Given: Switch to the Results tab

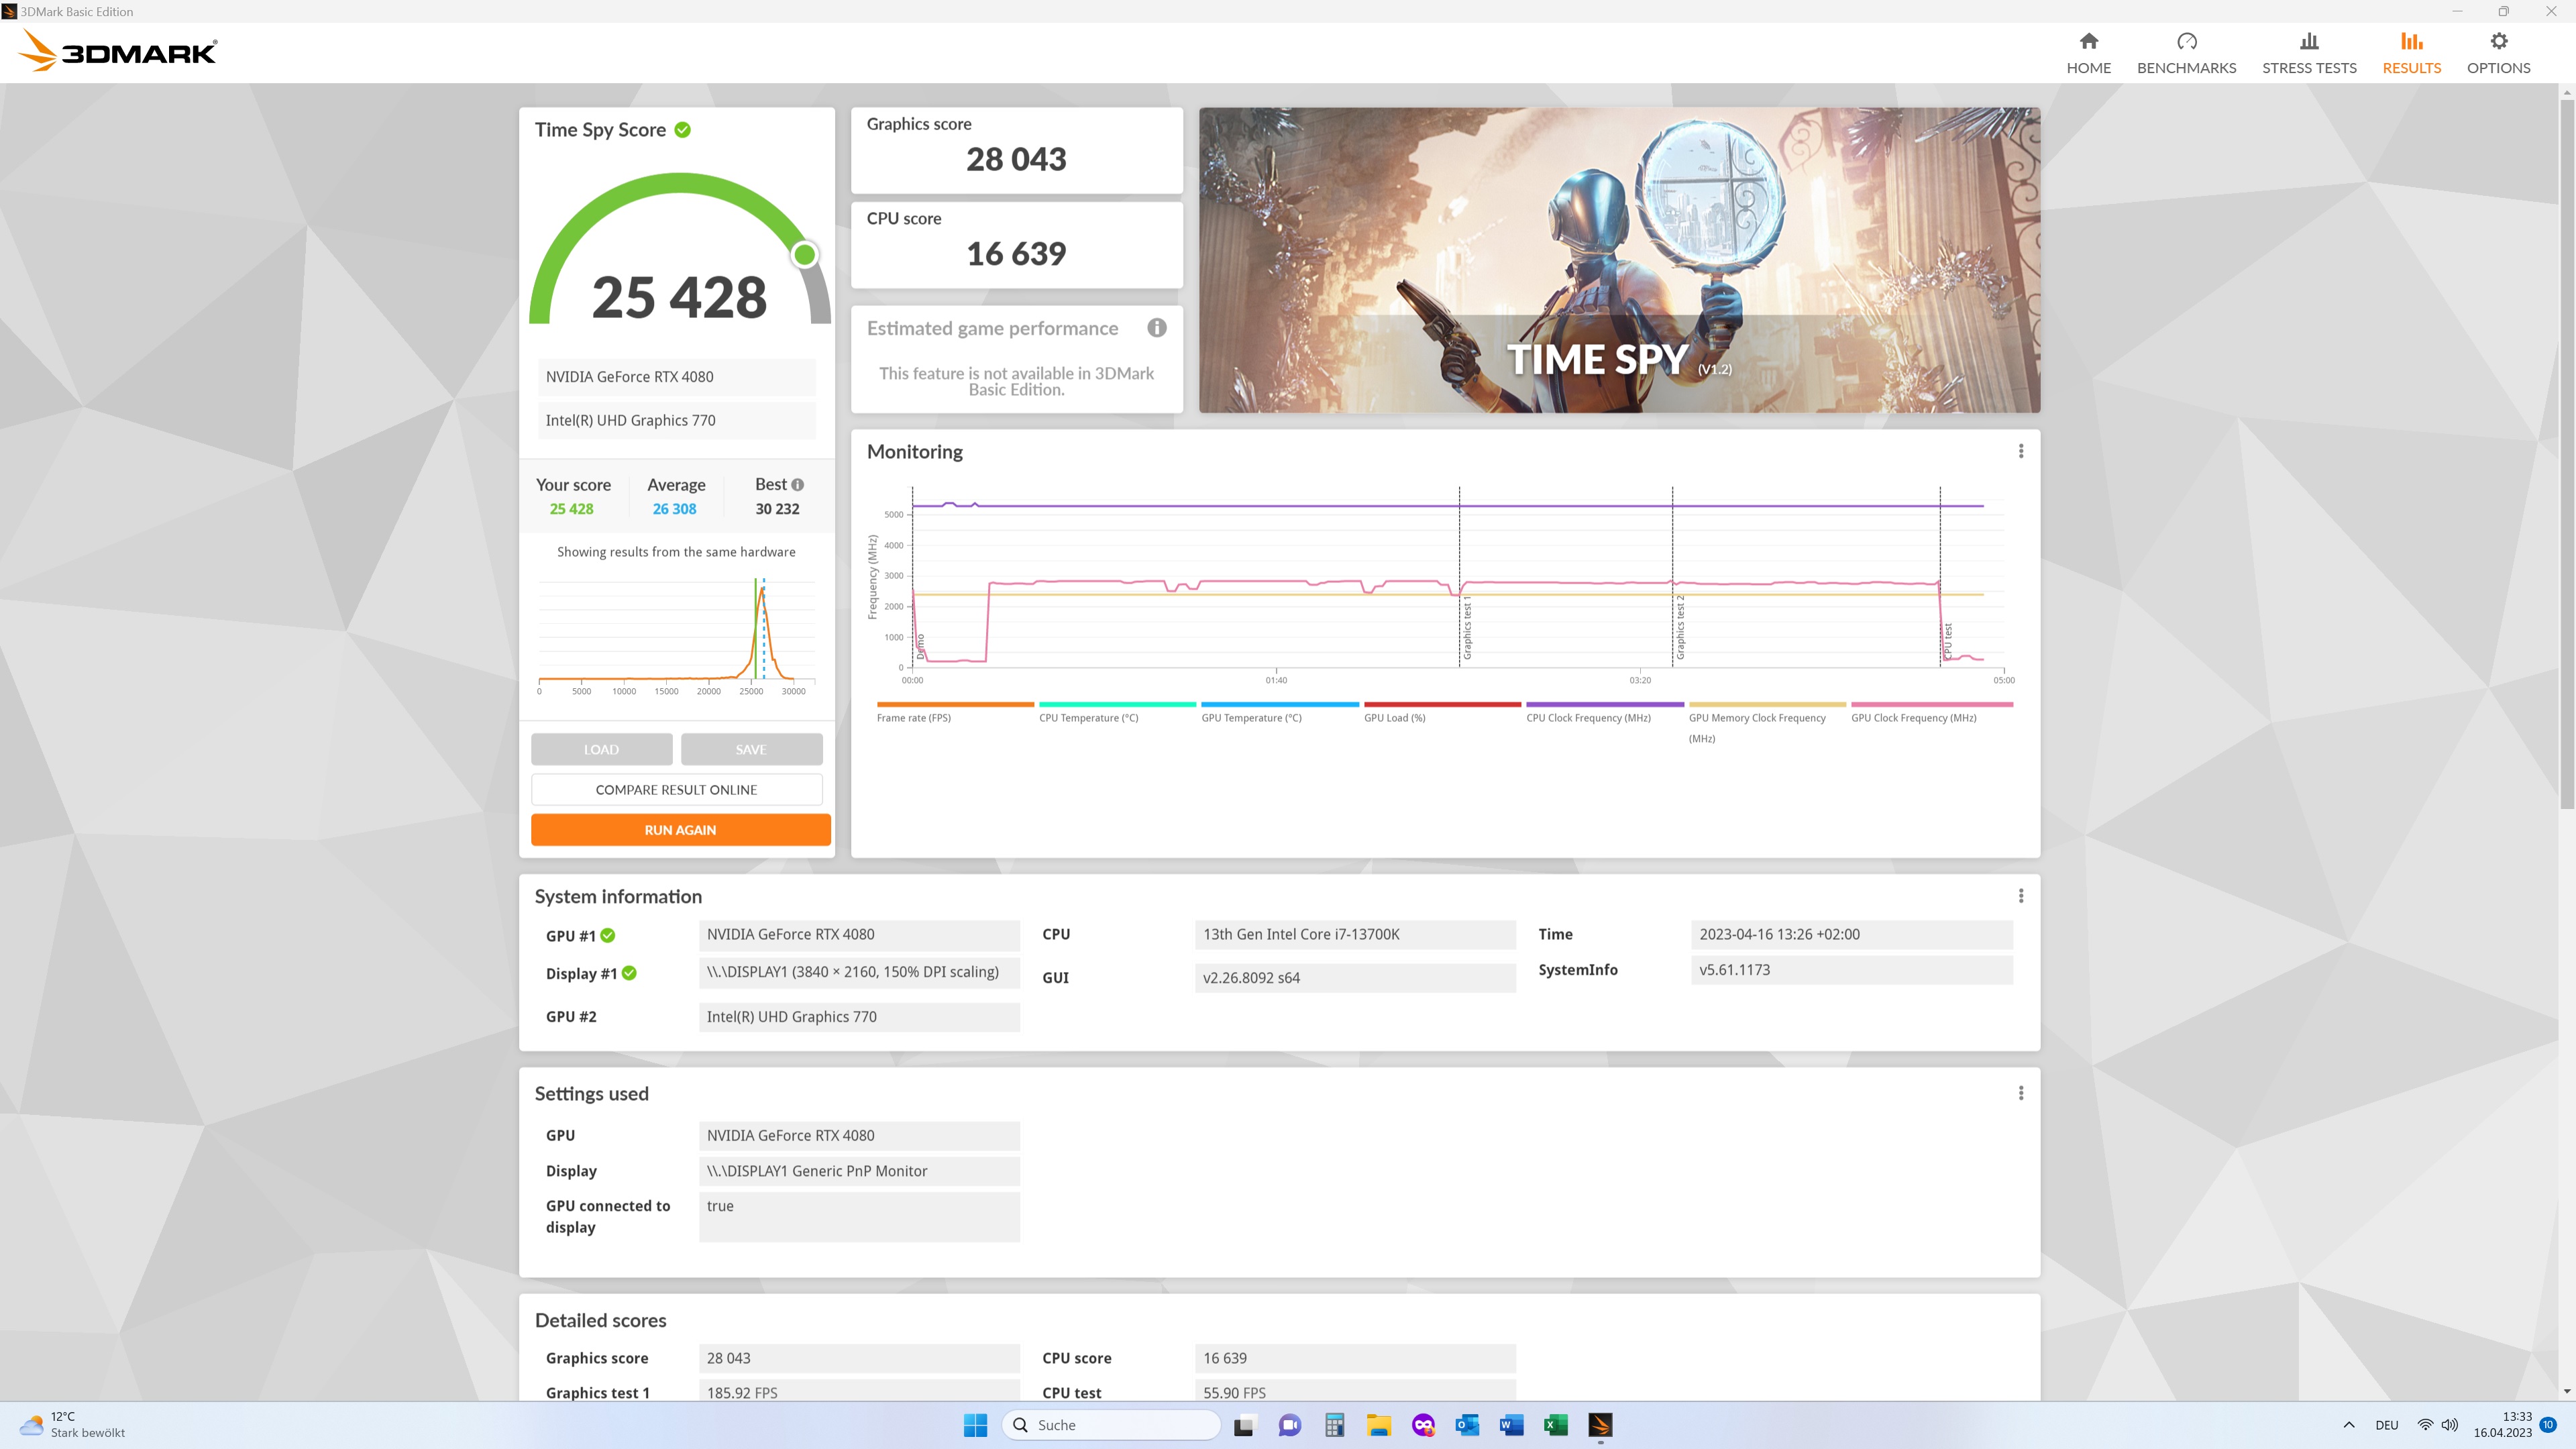Looking at the screenshot, I should pyautogui.click(x=2411, y=53).
